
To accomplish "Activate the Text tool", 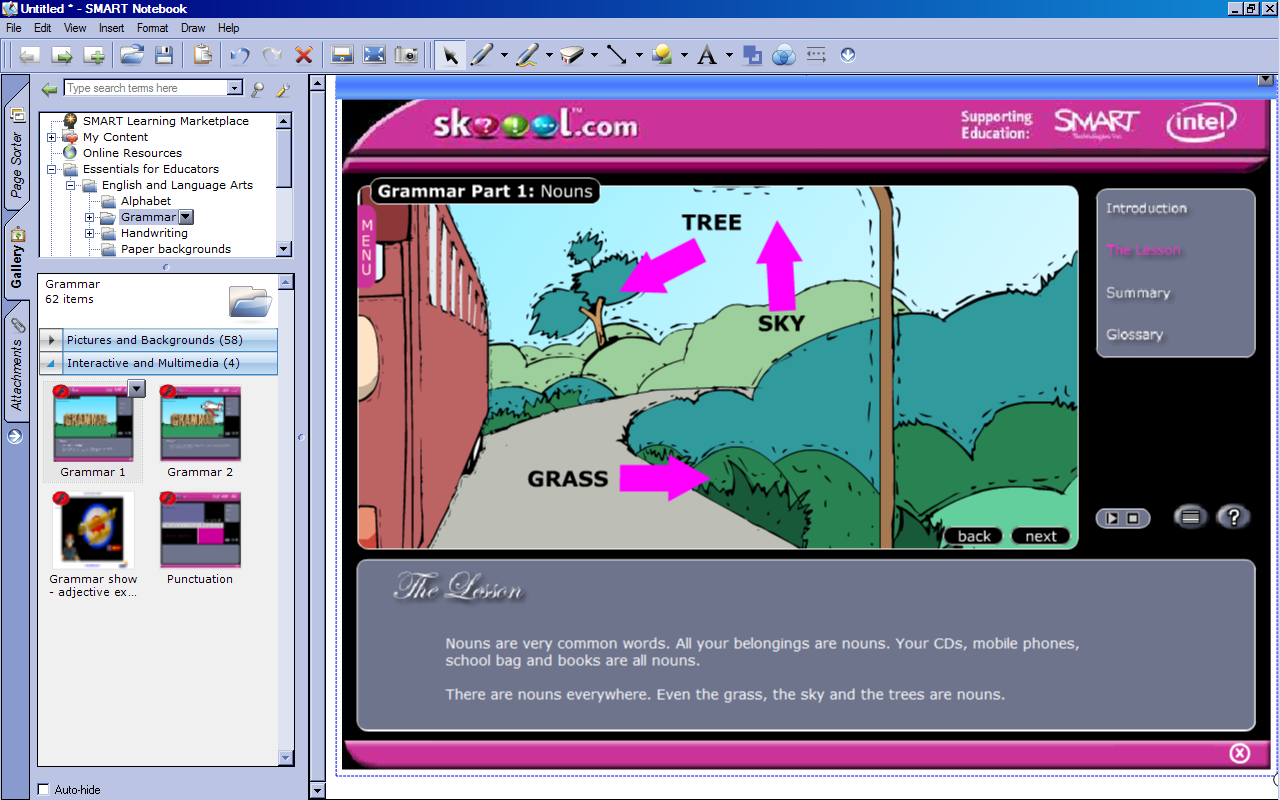I will coord(707,55).
